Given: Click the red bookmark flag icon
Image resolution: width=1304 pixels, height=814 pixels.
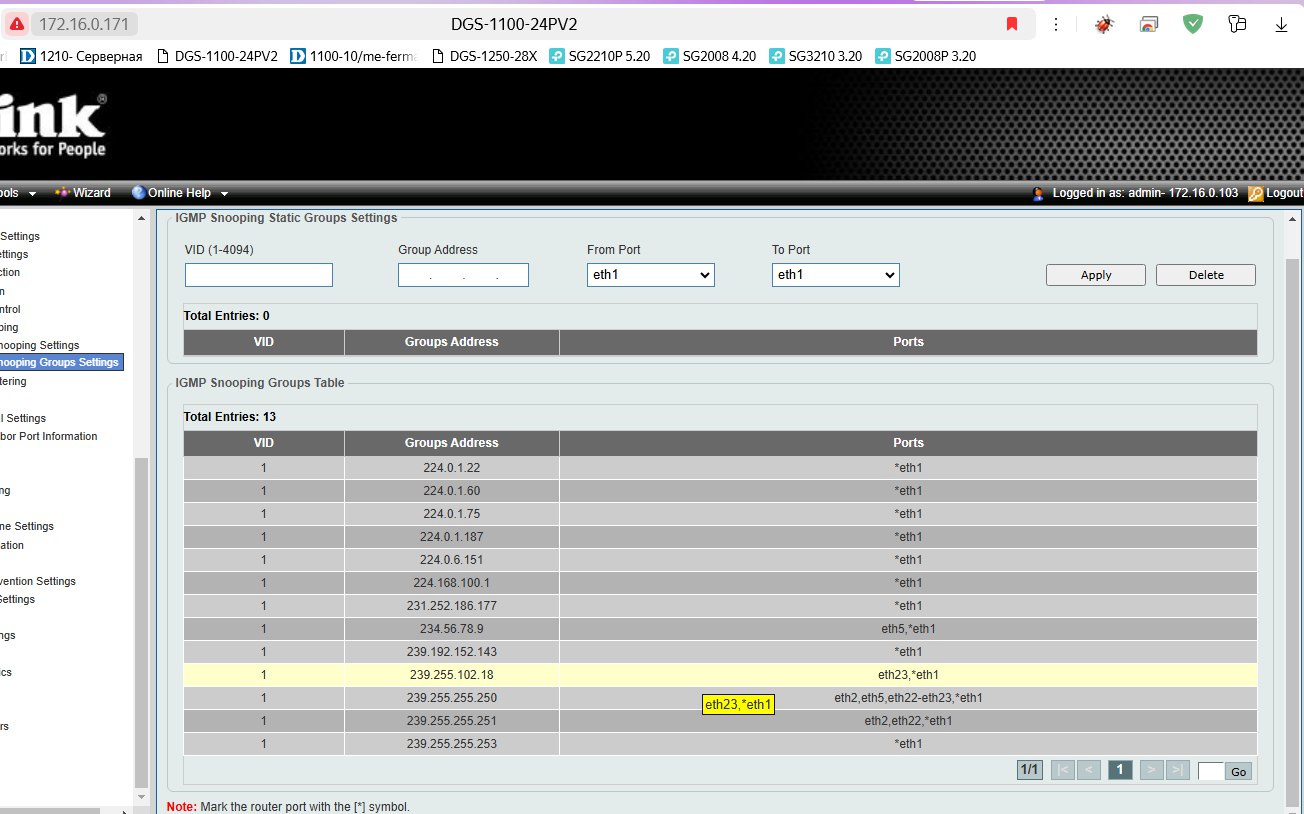Looking at the screenshot, I should click(x=1012, y=24).
